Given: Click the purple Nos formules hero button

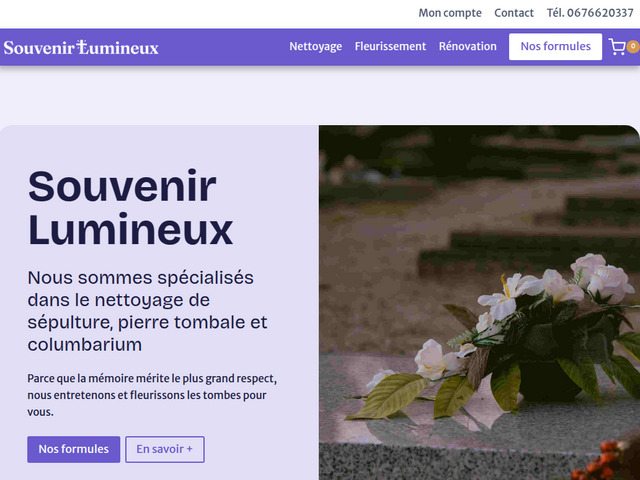Looking at the screenshot, I should (73, 449).
